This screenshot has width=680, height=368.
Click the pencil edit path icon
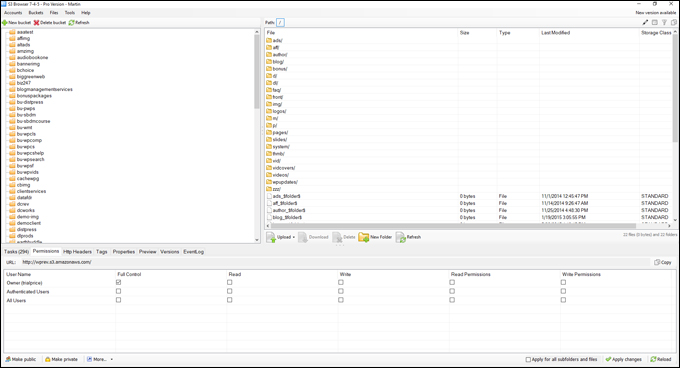coord(645,23)
